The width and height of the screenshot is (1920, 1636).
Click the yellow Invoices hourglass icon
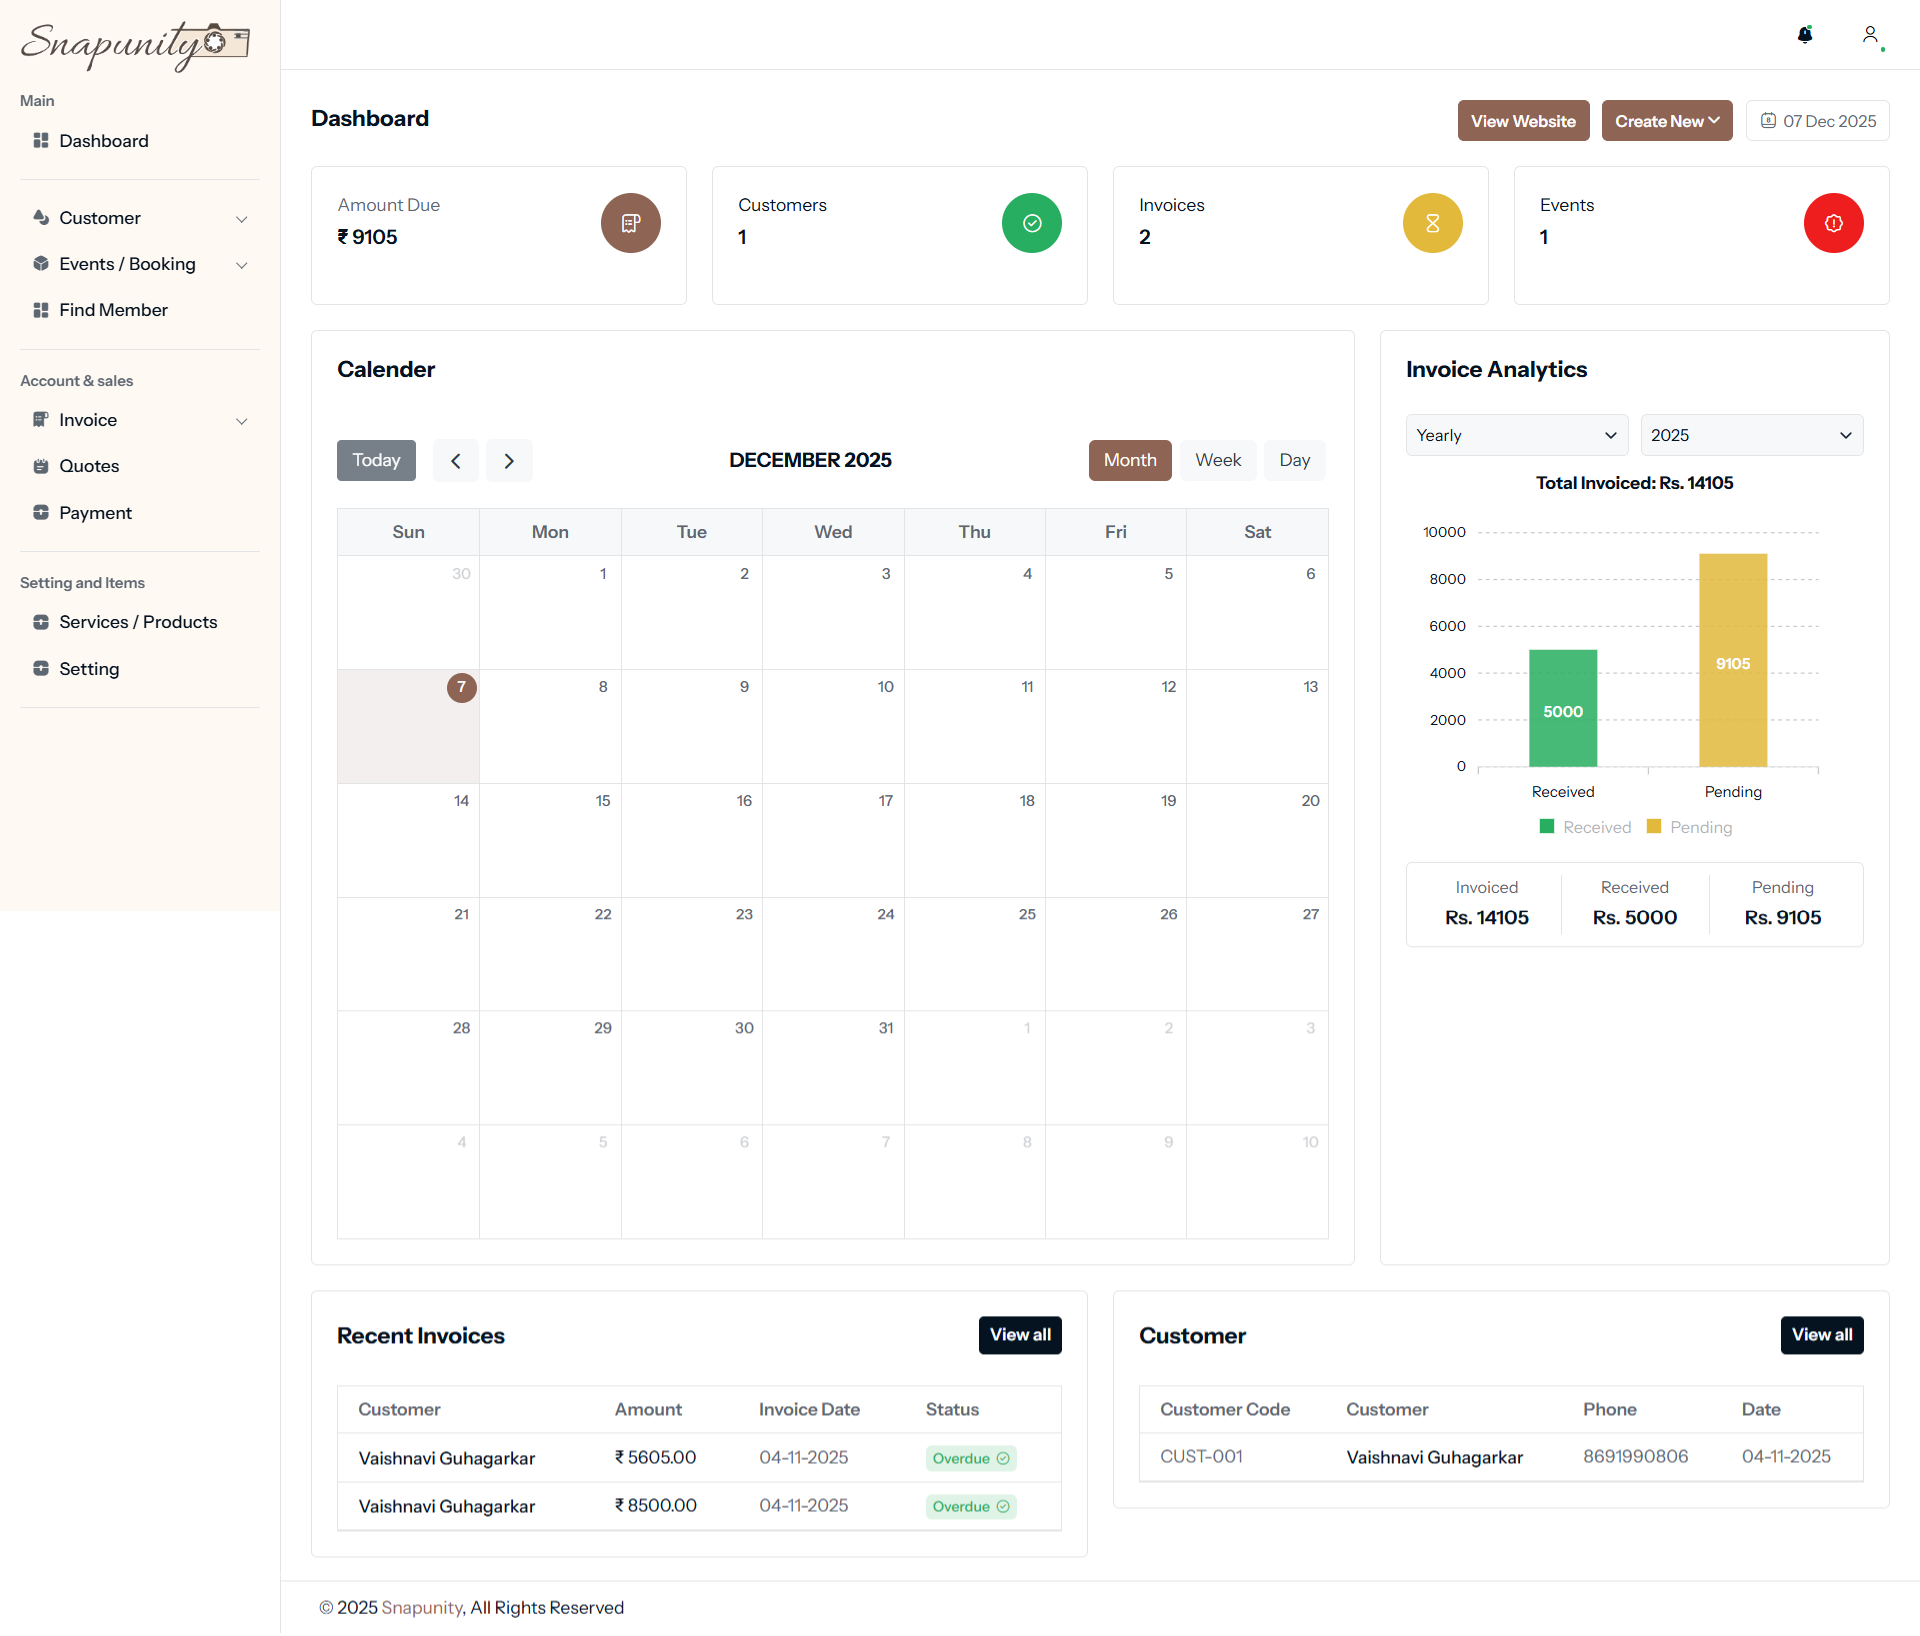tap(1432, 223)
